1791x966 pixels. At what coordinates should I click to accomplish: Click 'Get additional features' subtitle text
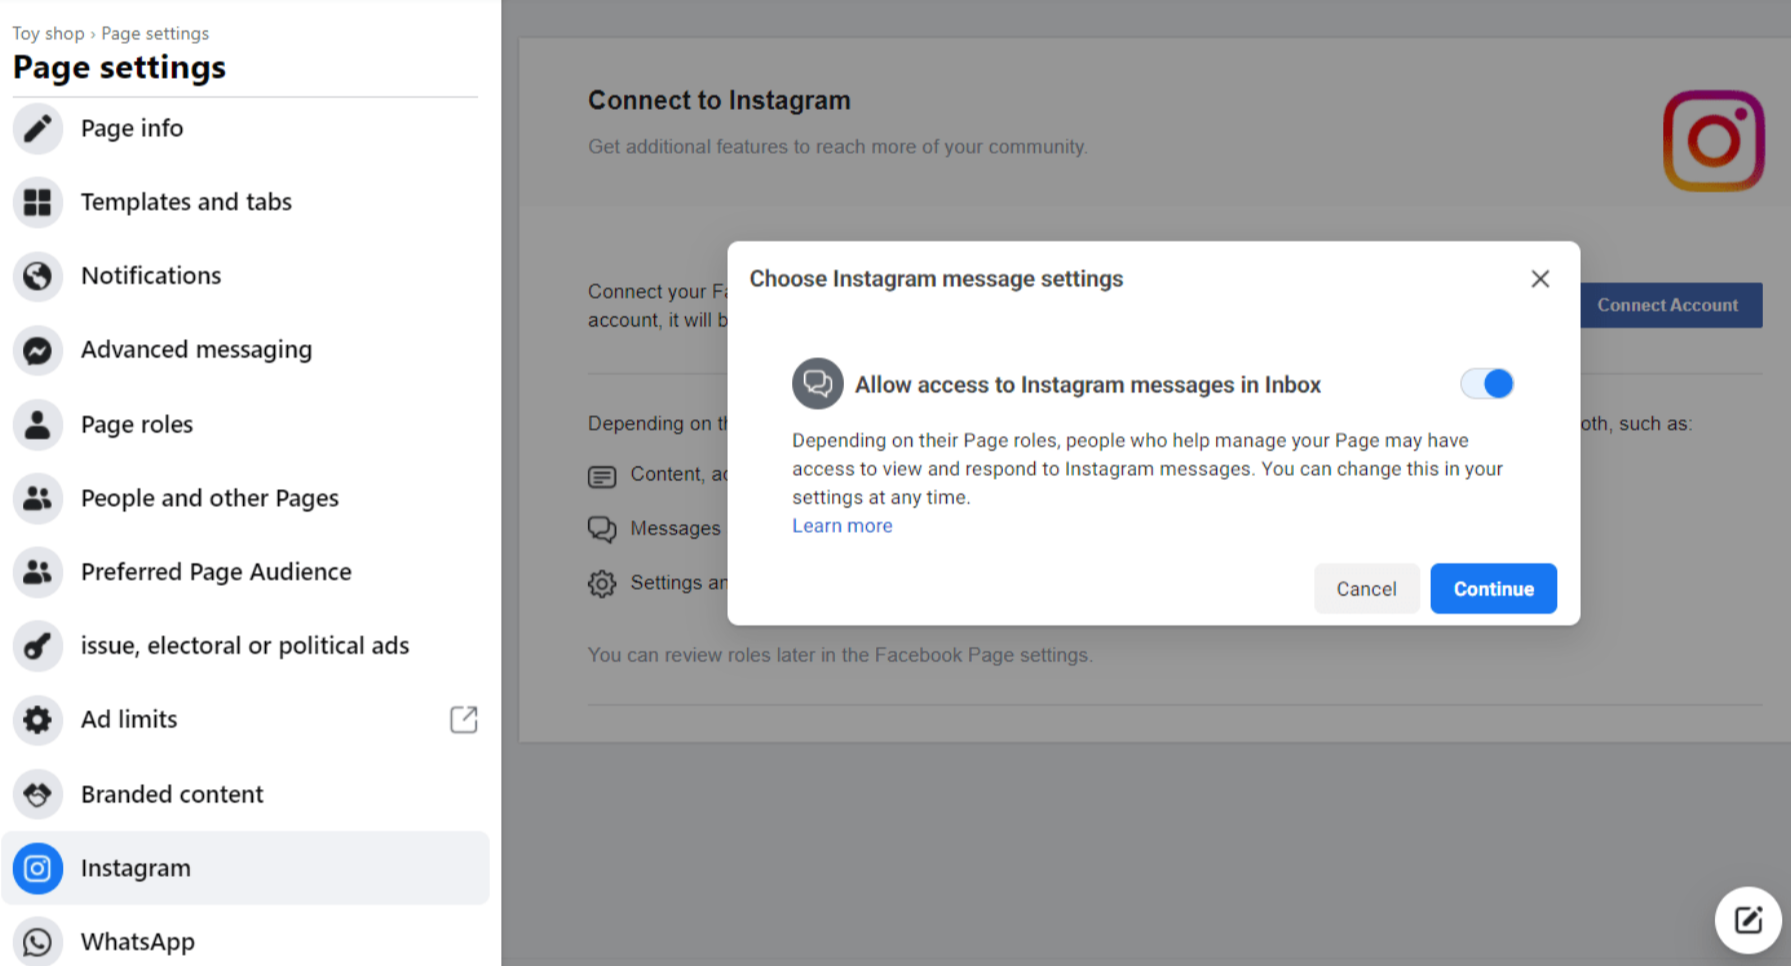[x=837, y=147]
